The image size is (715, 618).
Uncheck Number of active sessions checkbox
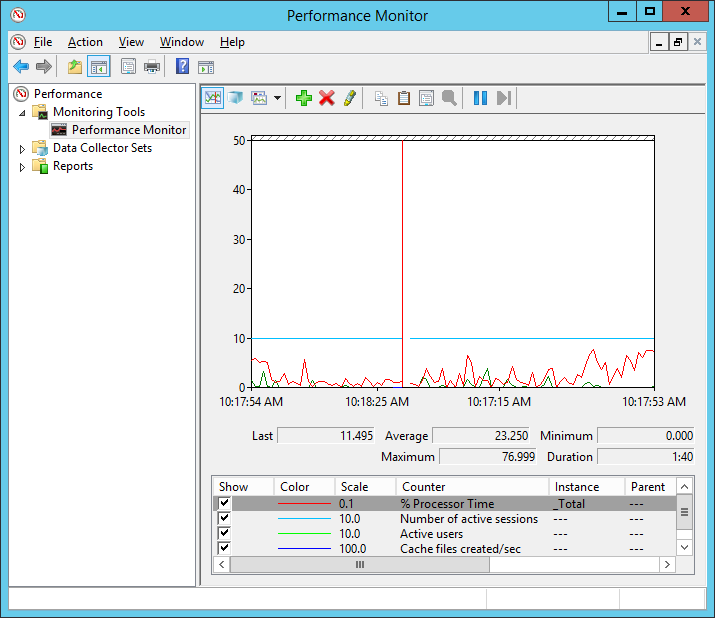pos(224,519)
